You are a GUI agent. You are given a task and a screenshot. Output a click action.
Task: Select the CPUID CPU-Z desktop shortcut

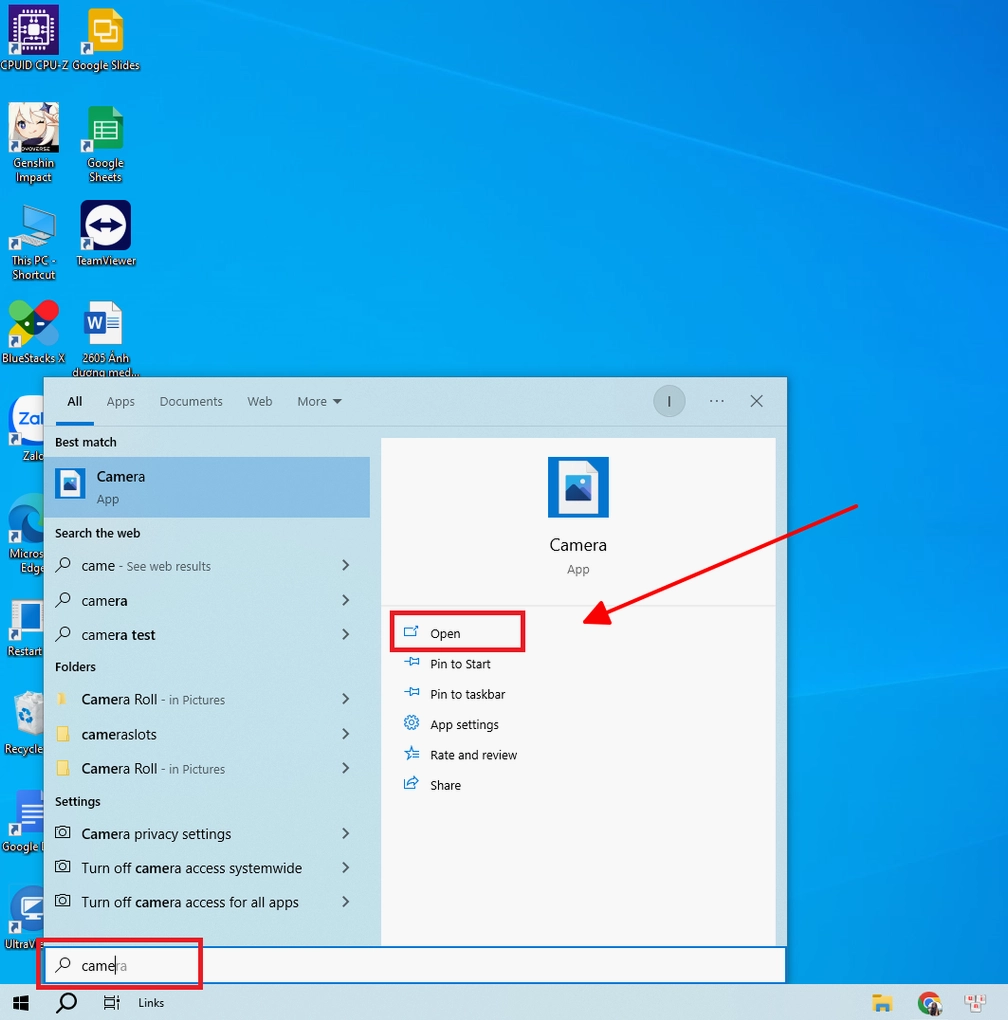33,40
